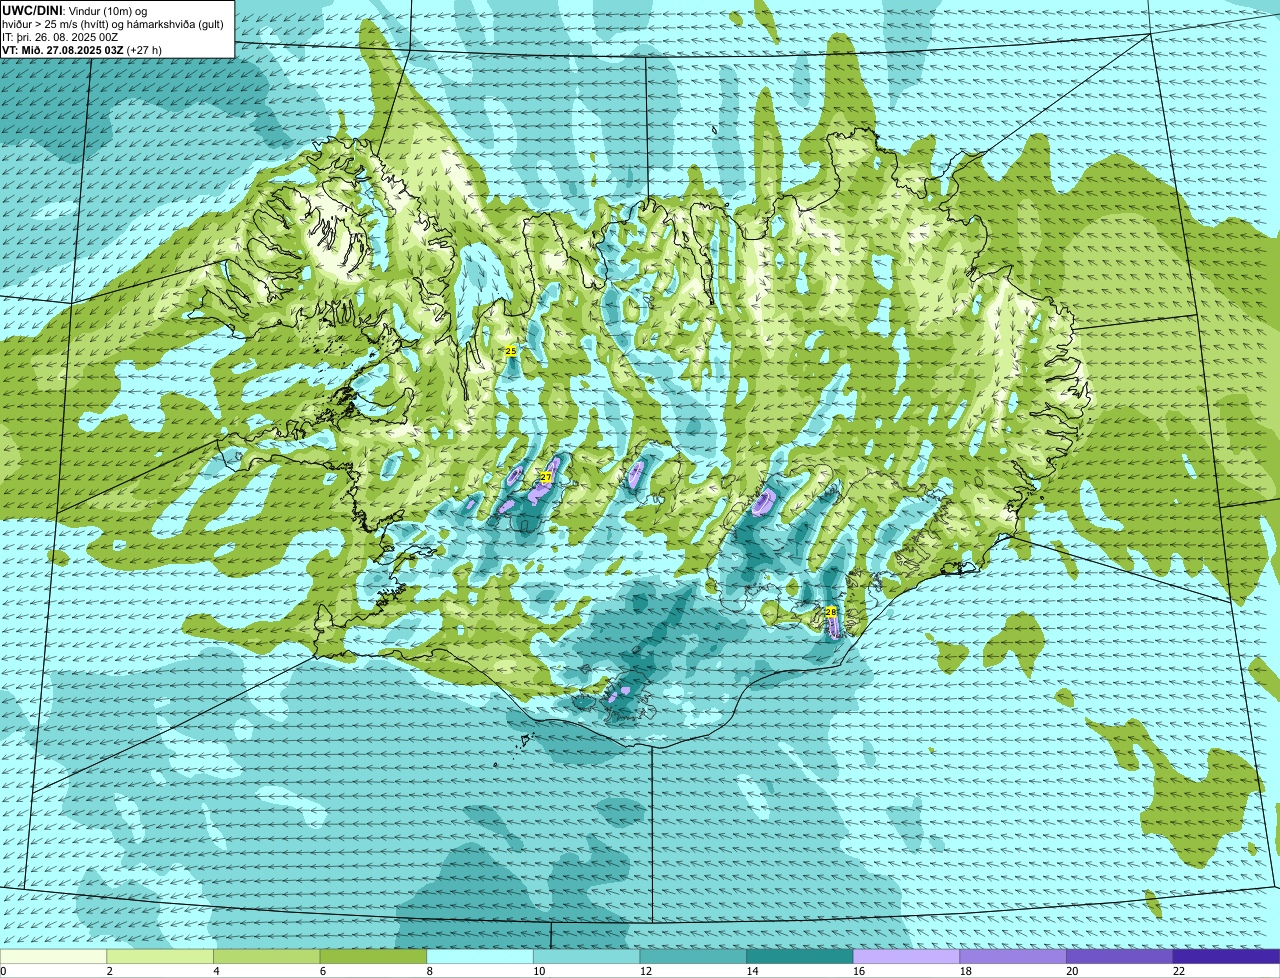Click the yellow gust label 25
Viewport: 1280px width, 978px height.
[510, 351]
